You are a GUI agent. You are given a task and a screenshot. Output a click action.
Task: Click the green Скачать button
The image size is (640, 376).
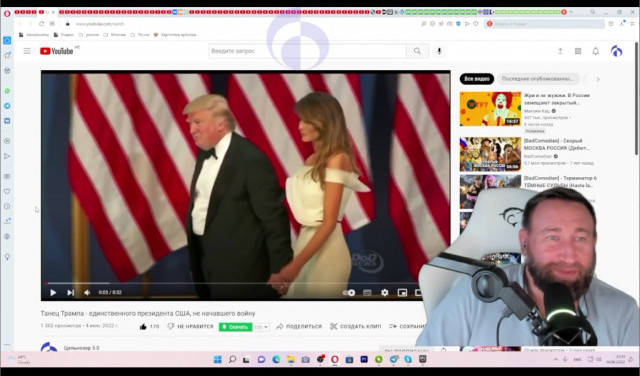pos(235,327)
